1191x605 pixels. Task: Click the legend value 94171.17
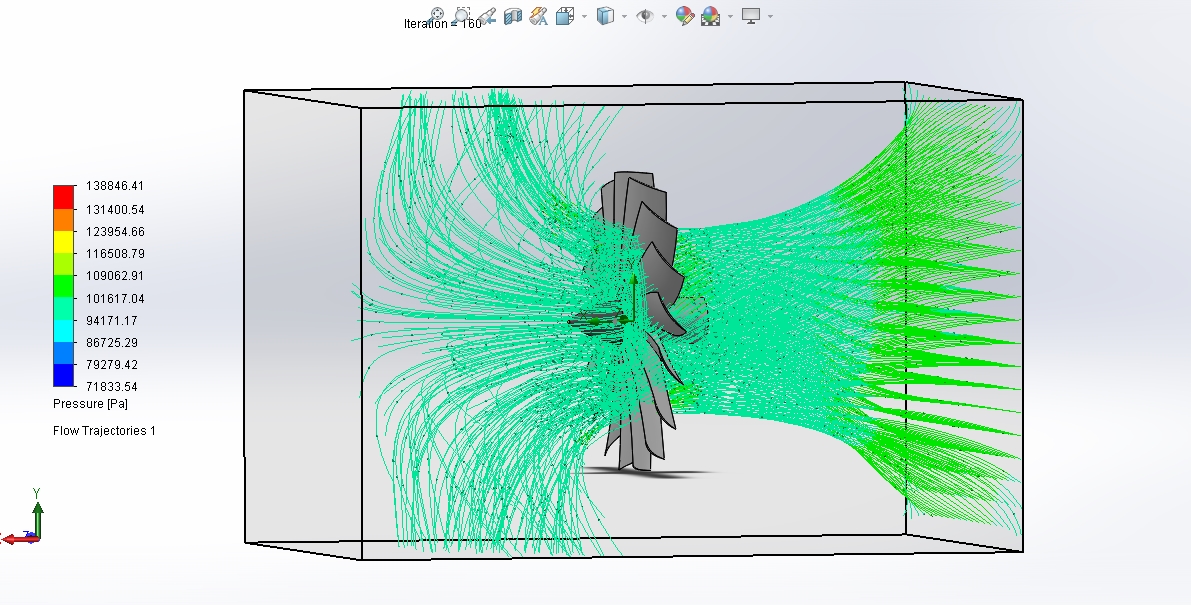pyautogui.click(x=112, y=320)
